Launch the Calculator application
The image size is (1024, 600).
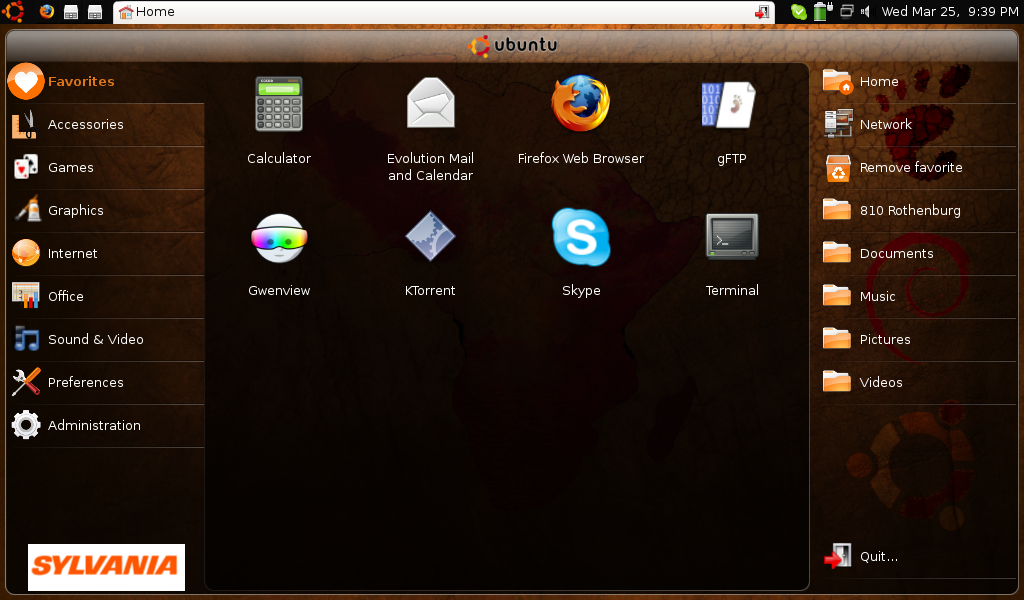click(x=279, y=121)
